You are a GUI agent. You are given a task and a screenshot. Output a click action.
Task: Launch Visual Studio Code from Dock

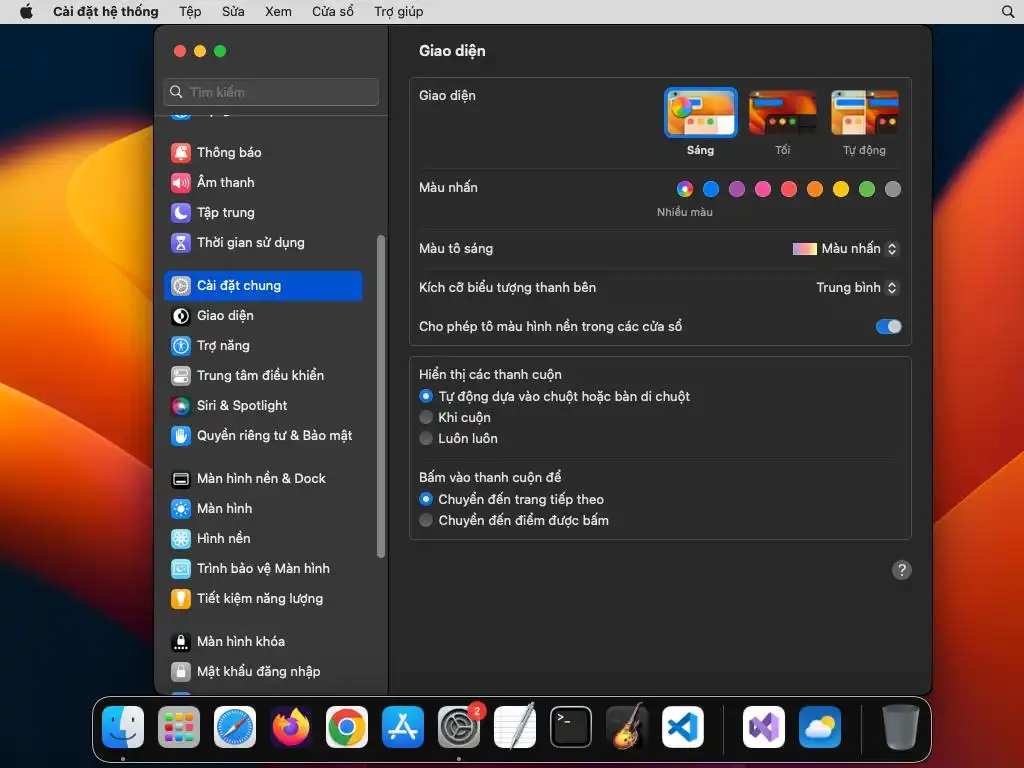[x=683, y=727]
